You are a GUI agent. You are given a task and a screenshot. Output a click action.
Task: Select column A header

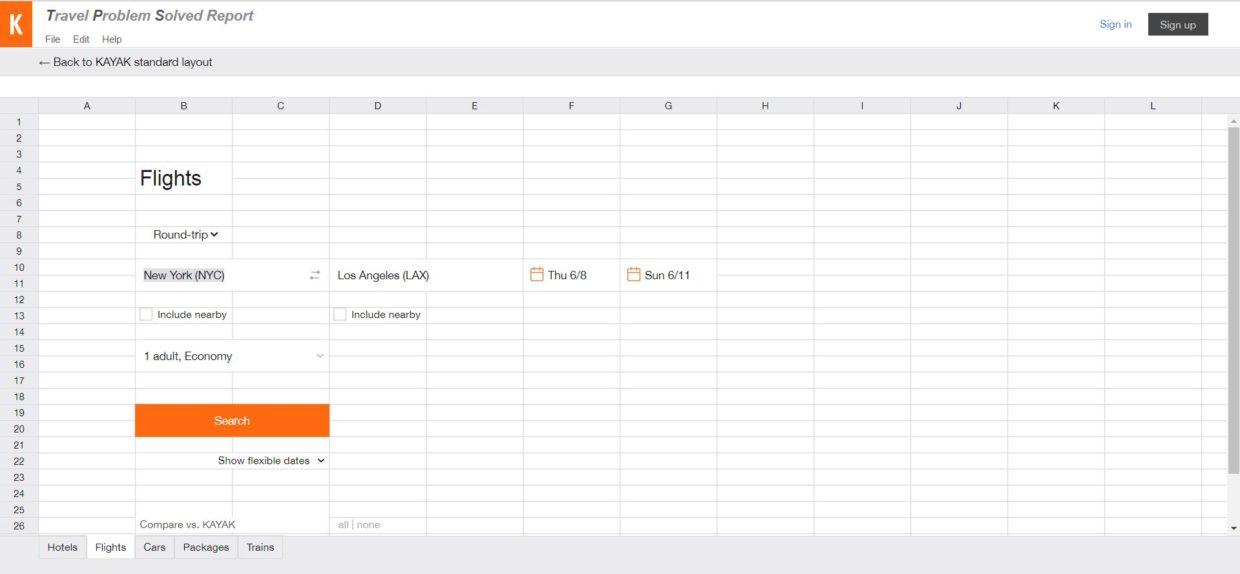pyautogui.click(x=87, y=106)
